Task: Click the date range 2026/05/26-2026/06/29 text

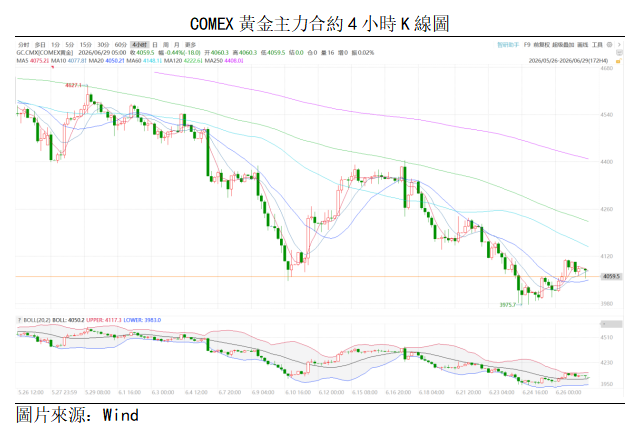Action: pyautogui.click(x=569, y=60)
